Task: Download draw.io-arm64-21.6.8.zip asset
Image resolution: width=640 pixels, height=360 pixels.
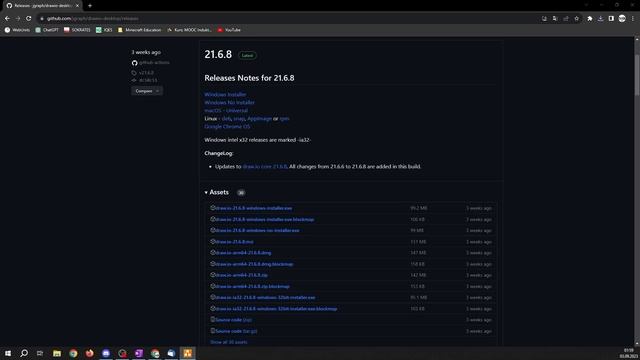Action: click(x=242, y=275)
